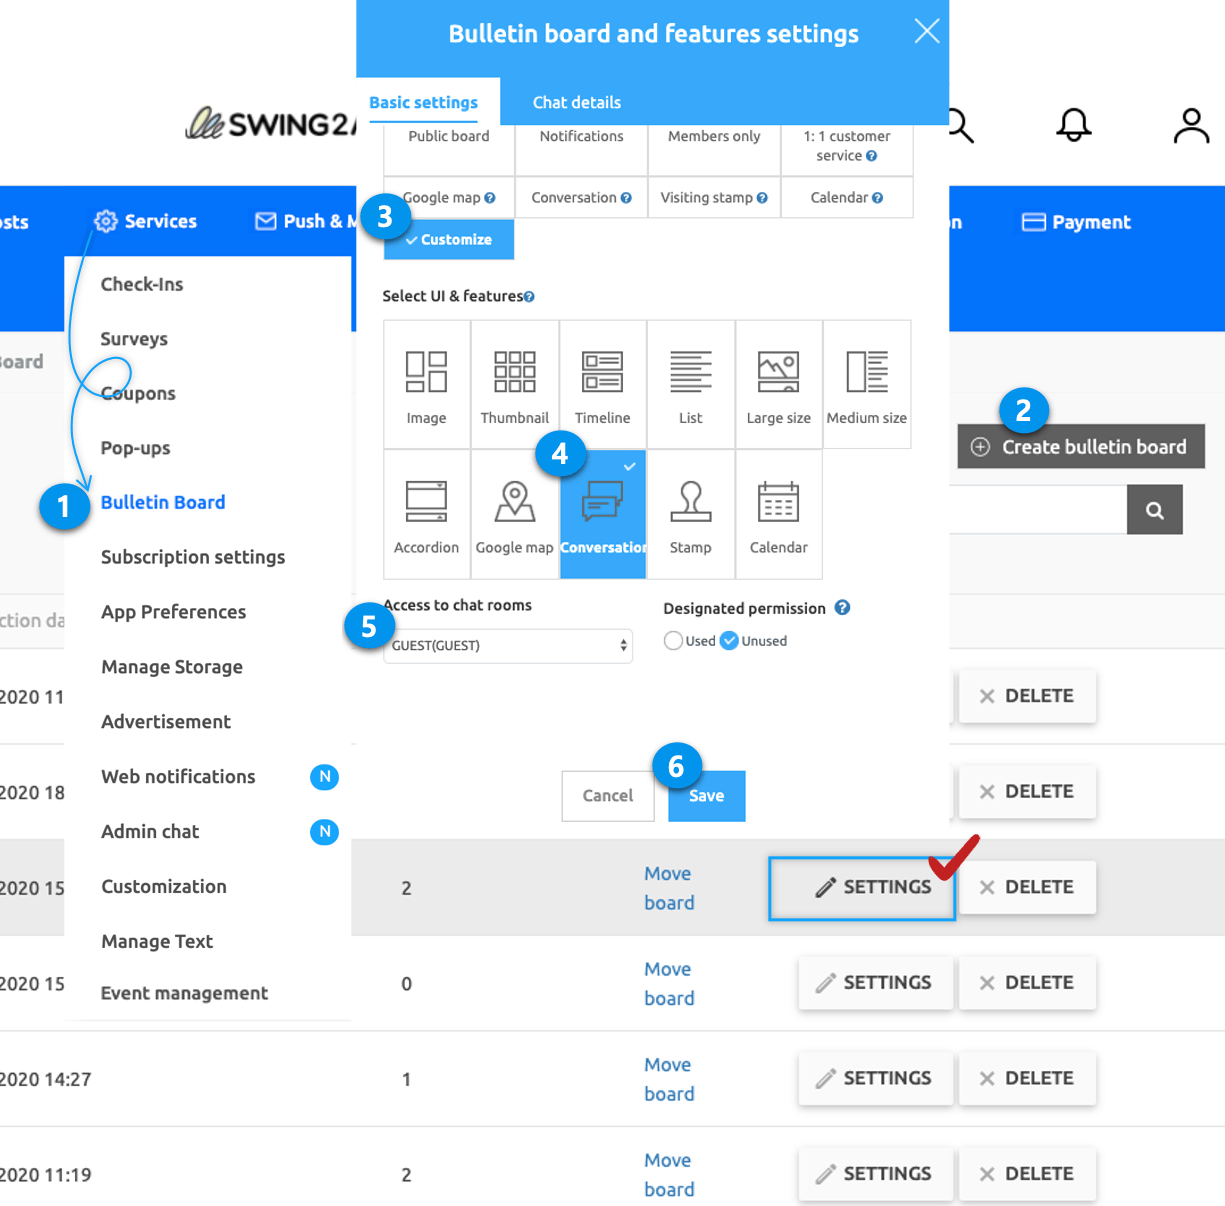Click the Save button
This screenshot has height=1206, width=1225.
(x=706, y=796)
